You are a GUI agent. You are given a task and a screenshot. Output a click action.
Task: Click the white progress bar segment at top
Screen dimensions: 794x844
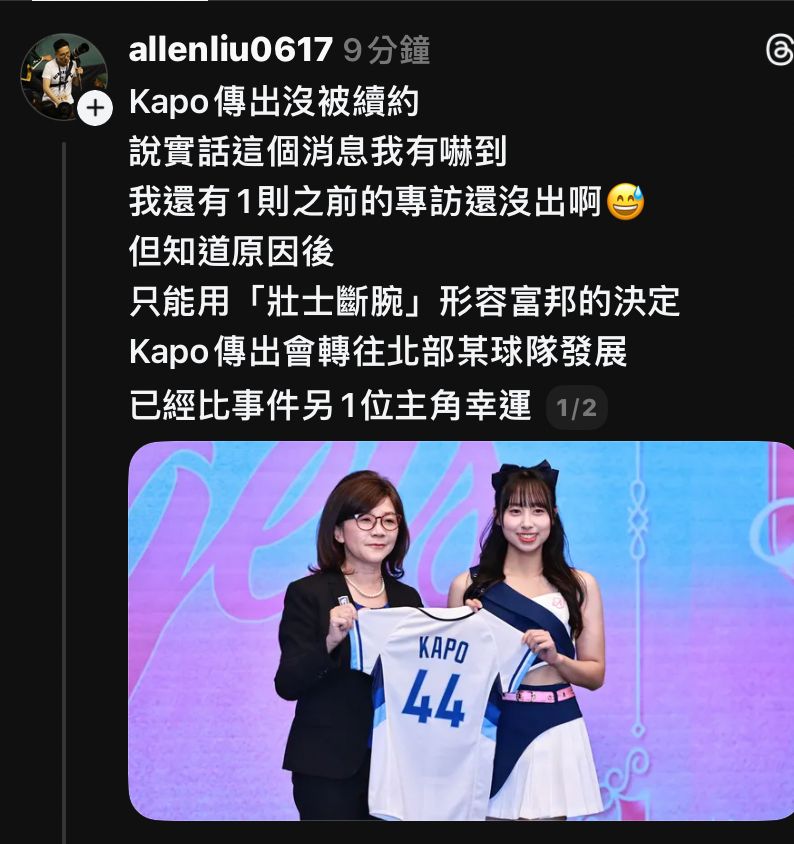point(120,1)
